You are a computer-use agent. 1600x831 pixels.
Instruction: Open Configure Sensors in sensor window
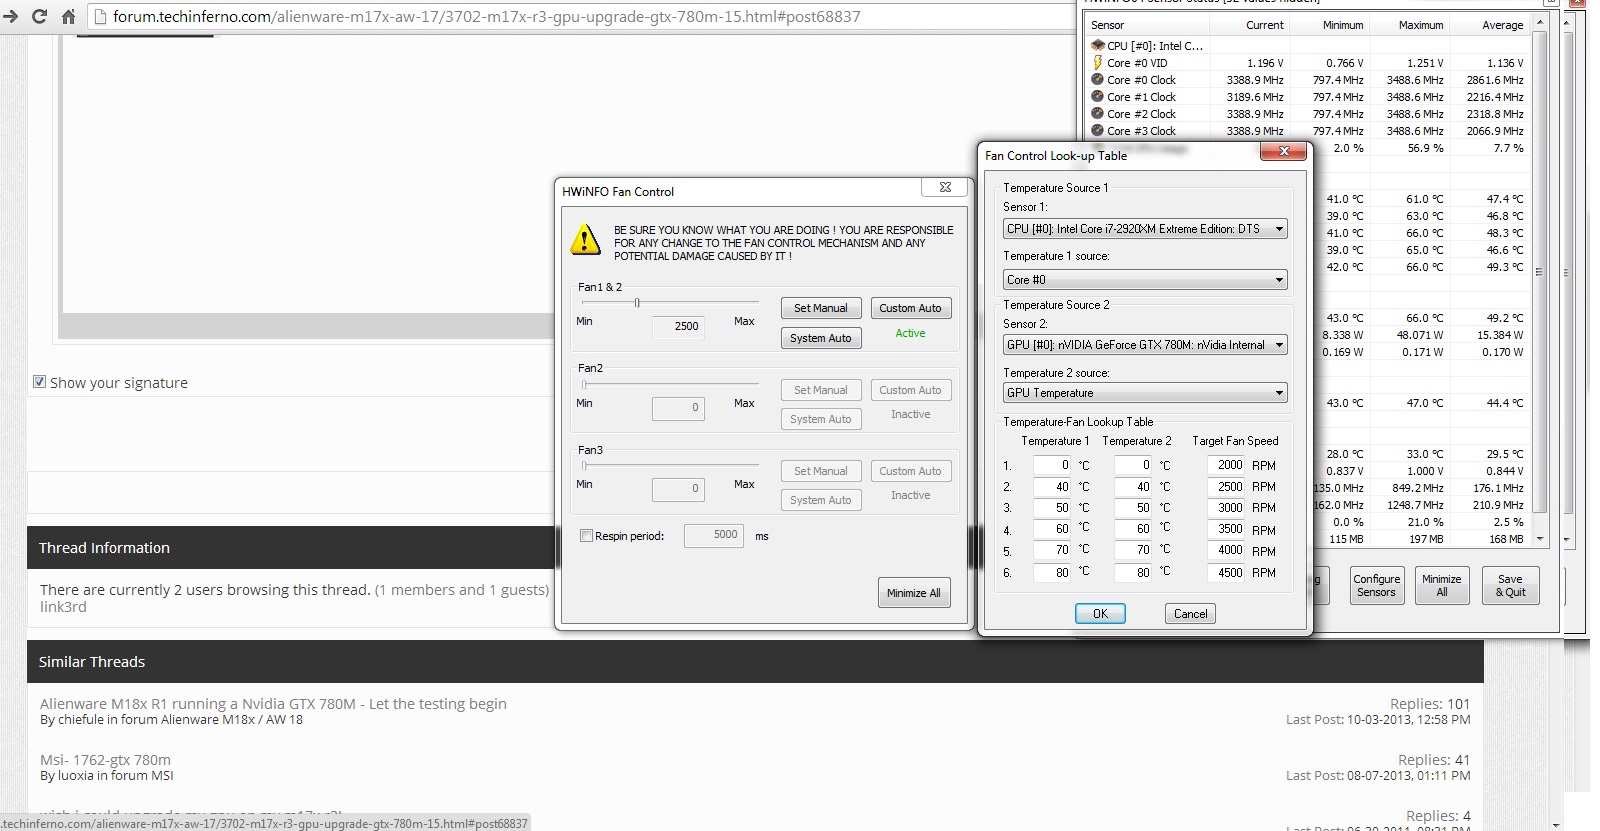(1376, 586)
